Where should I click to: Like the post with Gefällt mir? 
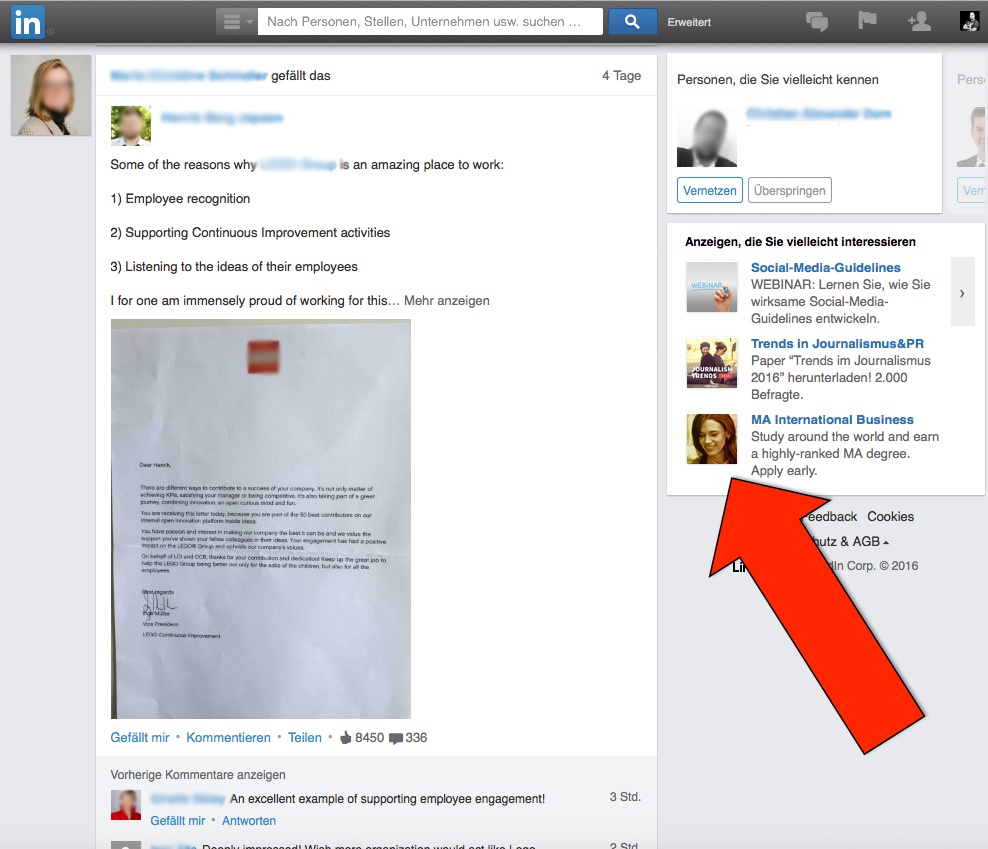[140, 737]
